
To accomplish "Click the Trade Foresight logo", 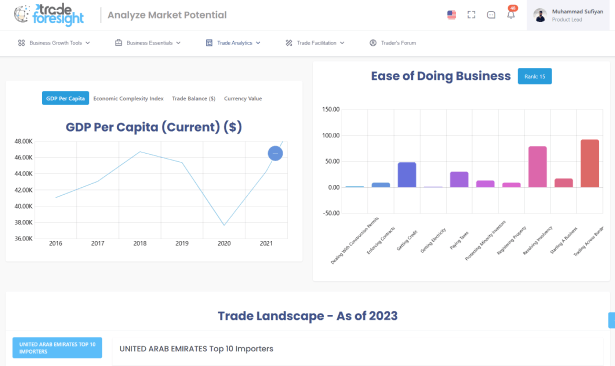I will pyautogui.click(x=49, y=15).
